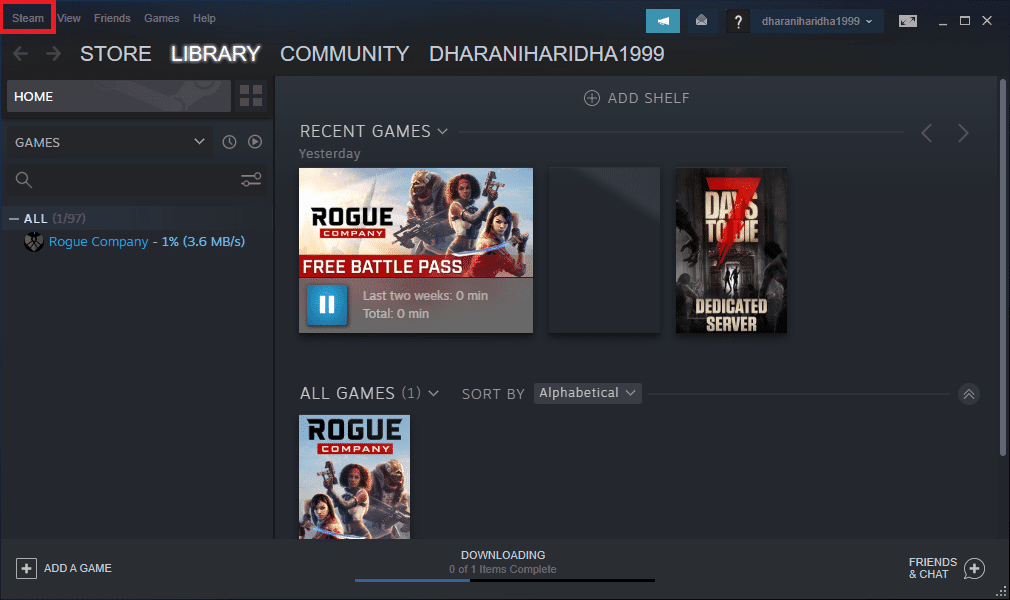Open the announcements megaphone icon
1010x600 pixels.
point(662,20)
